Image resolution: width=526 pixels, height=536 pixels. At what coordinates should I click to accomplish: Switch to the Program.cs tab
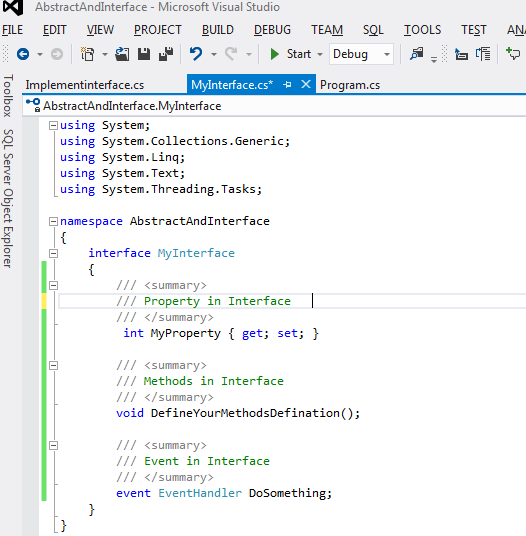point(350,85)
